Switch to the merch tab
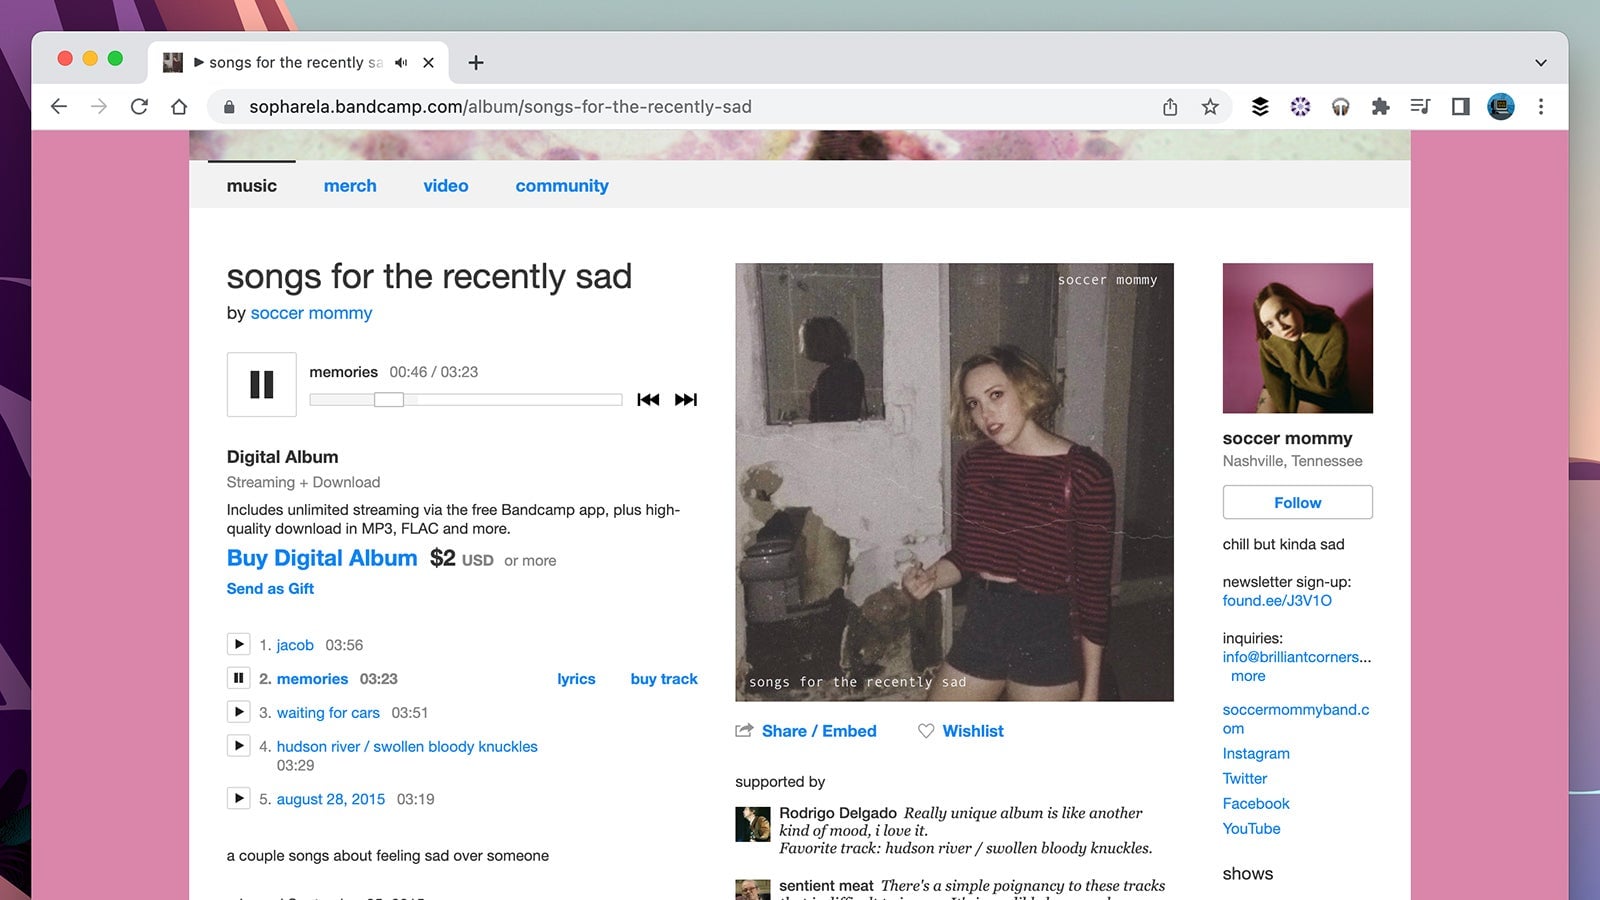1600x900 pixels. click(x=349, y=185)
